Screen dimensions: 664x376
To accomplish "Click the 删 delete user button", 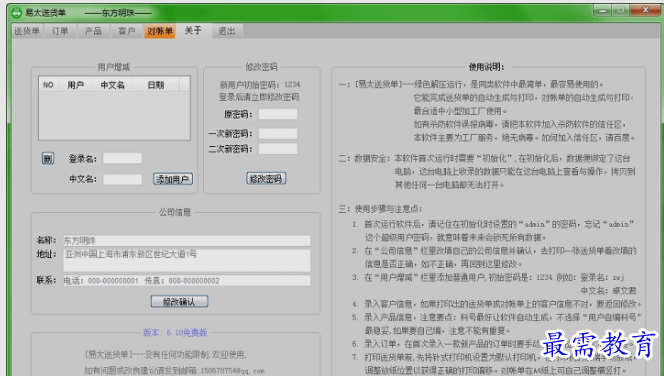I will pyautogui.click(x=48, y=158).
